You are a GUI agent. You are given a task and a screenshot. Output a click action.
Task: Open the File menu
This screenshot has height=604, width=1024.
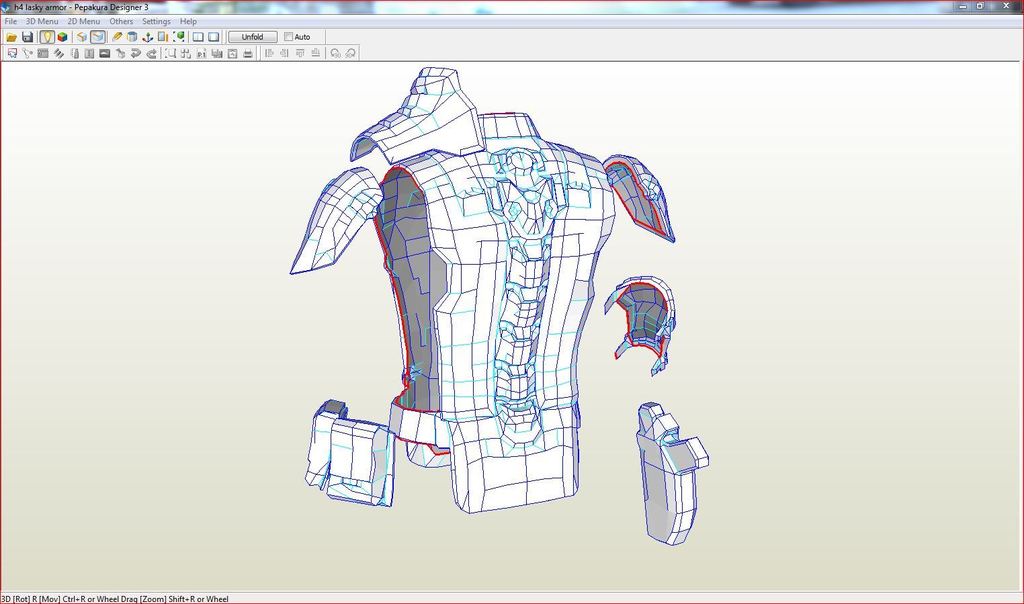coord(11,21)
